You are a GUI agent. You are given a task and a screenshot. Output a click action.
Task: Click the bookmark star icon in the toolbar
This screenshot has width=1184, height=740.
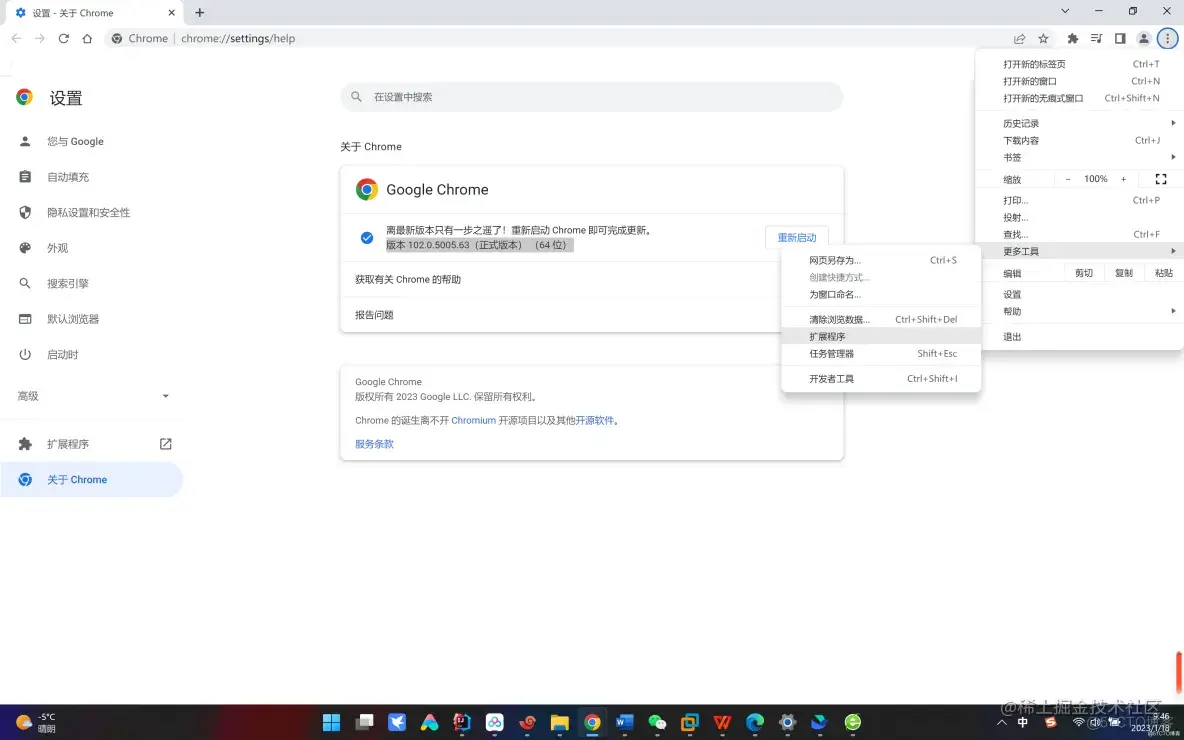pos(1043,38)
